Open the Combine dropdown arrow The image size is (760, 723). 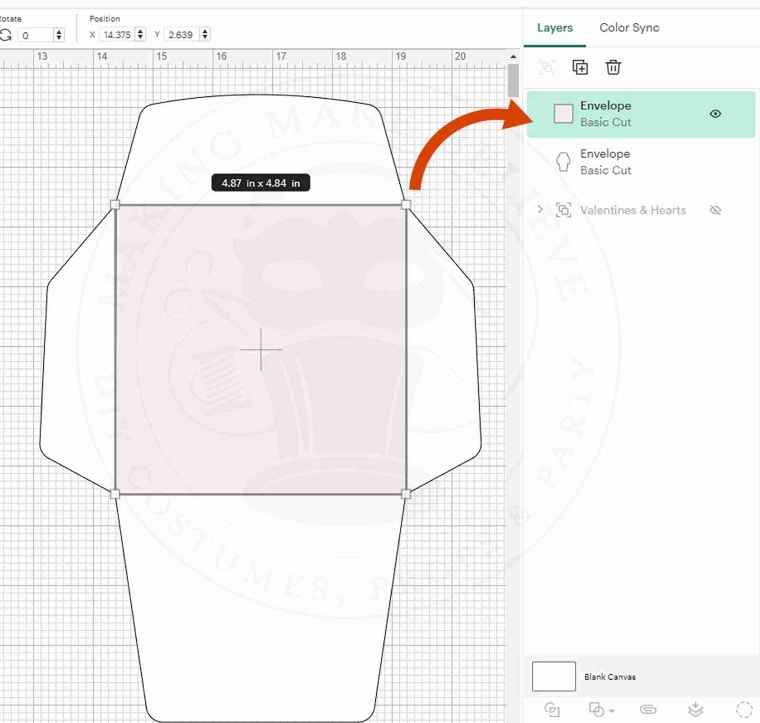click(611, 710)
